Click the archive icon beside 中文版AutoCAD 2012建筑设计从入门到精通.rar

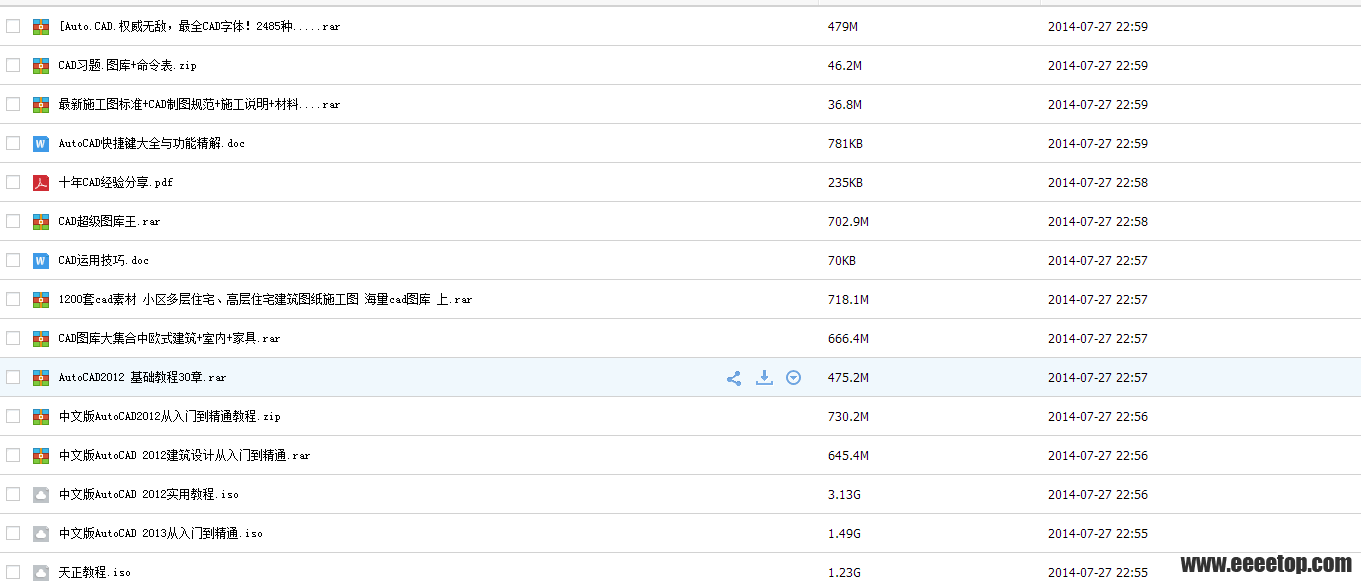tap(41, 456)
